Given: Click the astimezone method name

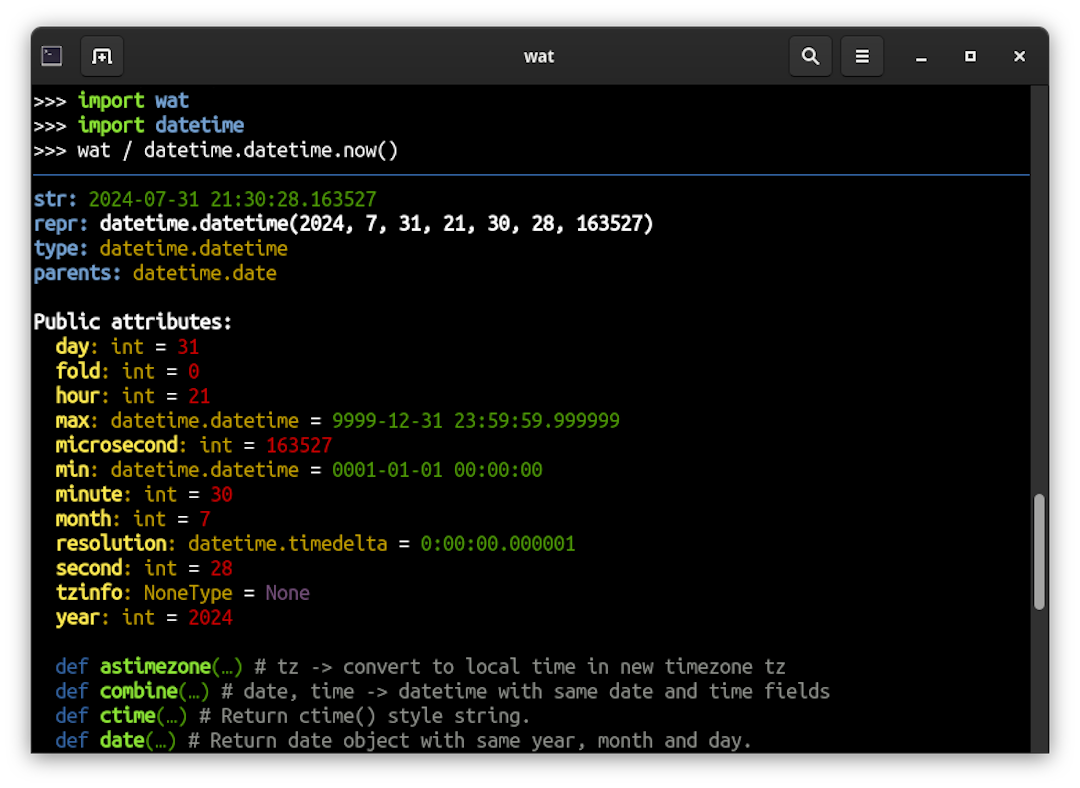Looking at the screenshot, I should (155, 666).
